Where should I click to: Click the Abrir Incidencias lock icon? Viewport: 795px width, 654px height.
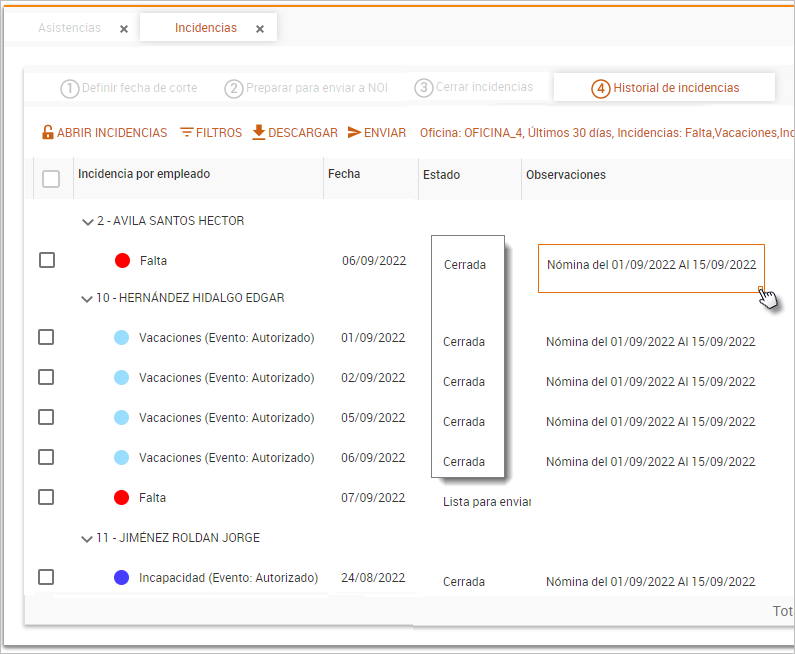point(47,132)
